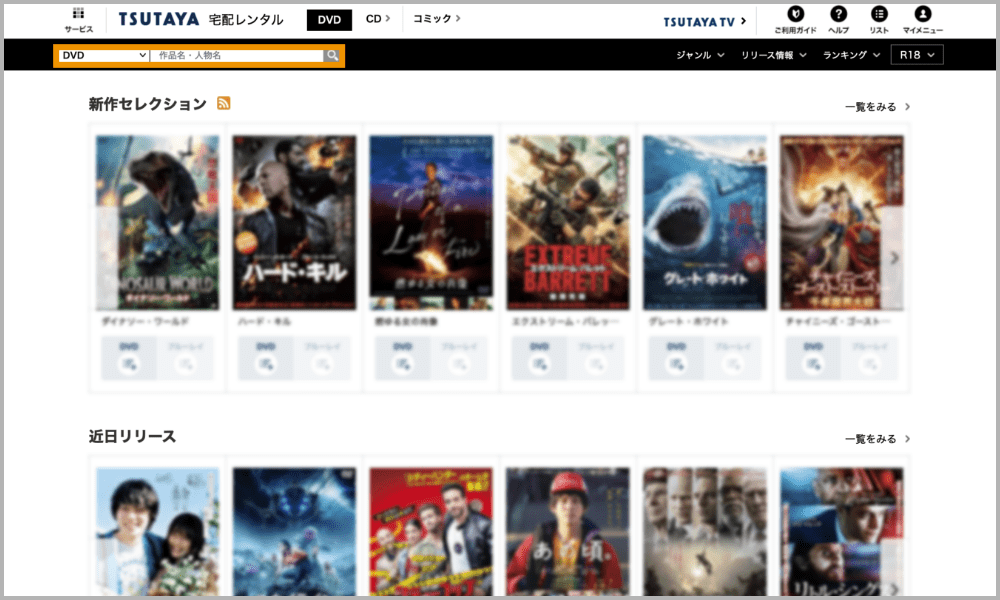The image size is (1000, 600).
Task: Open the TSUTAYA TV link
Action: (x=703, y=21)
